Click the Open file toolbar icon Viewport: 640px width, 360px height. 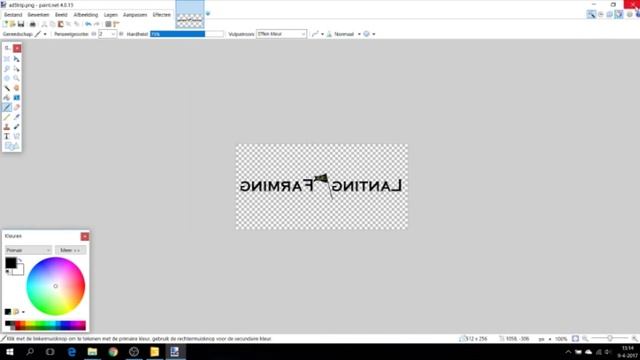click(13, 24)
